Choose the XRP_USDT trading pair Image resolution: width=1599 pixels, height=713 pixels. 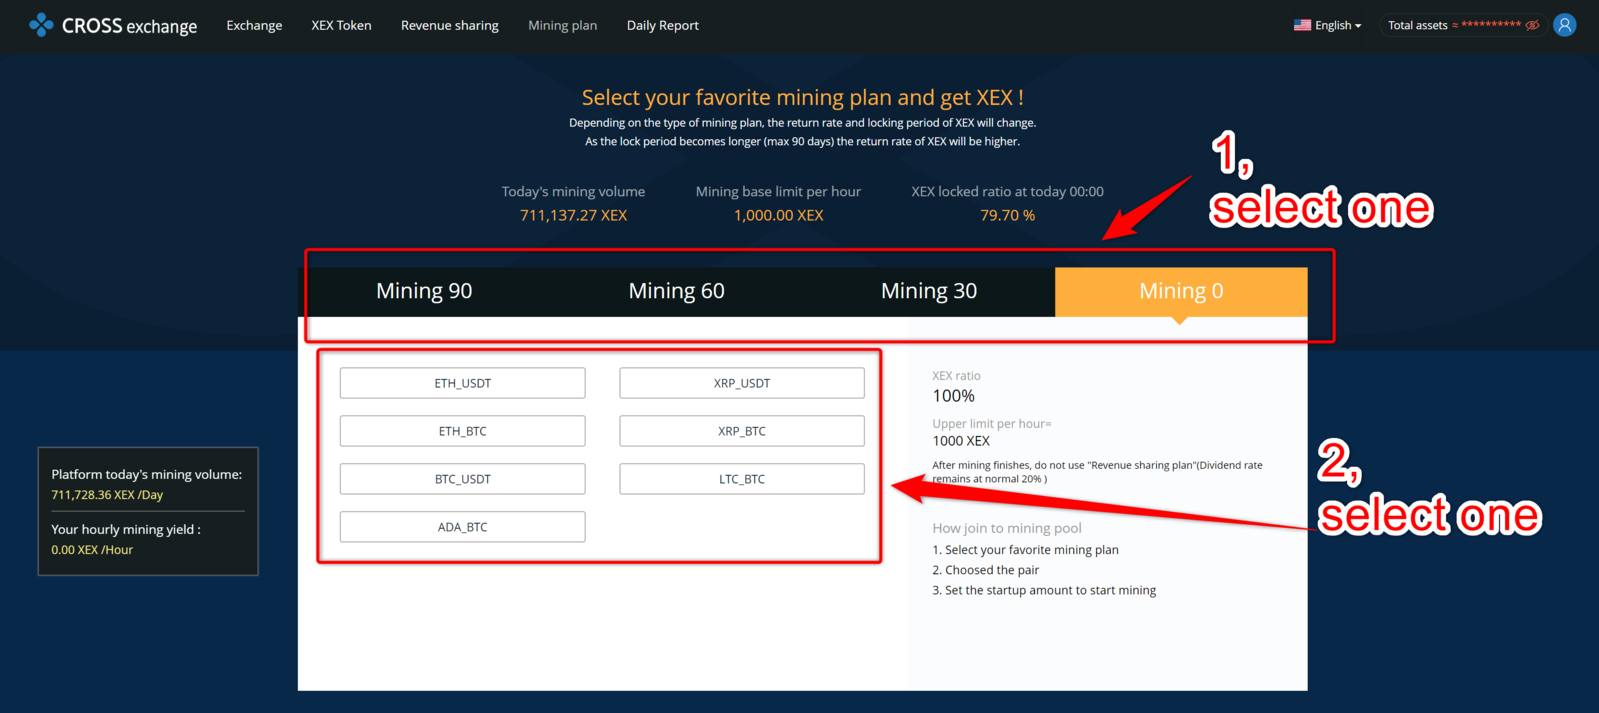point(741,383)
